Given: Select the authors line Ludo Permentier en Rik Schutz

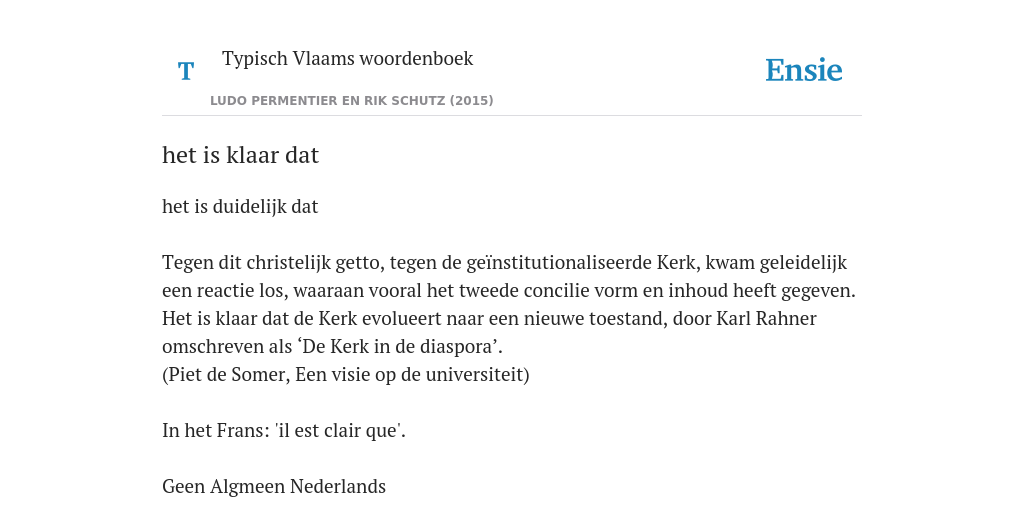Looking at the screenshot, I should coord(351,101).
